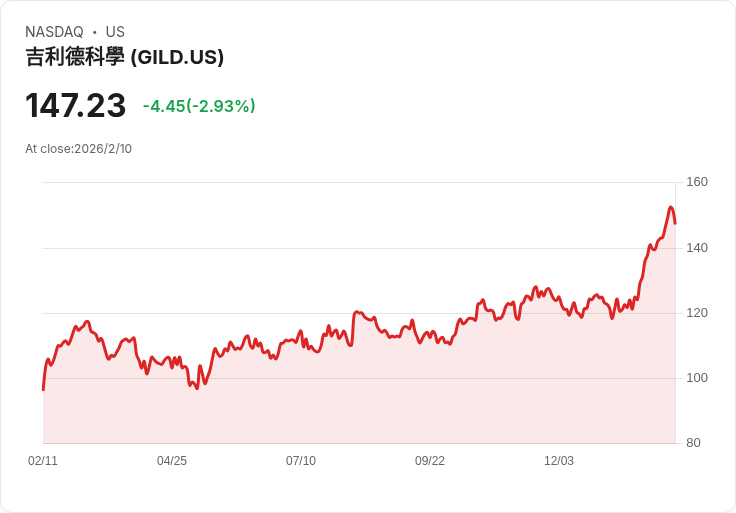This screenshot has width=736, height=513.
Task: Click the endpoint of the red price line
Action: (x=675, y=223)
